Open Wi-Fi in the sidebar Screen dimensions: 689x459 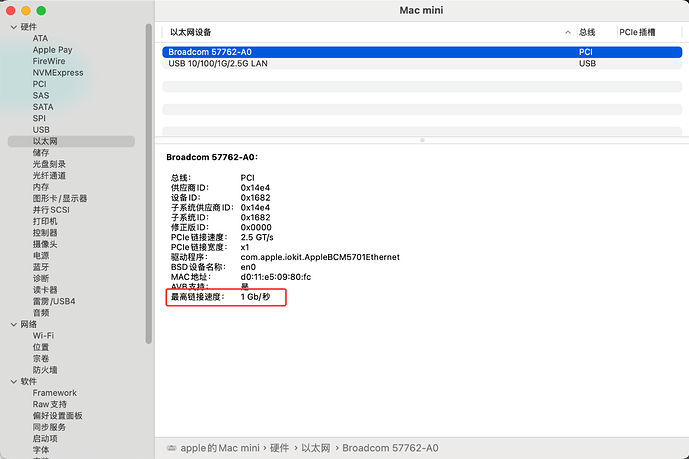click(x=43, y=336)
